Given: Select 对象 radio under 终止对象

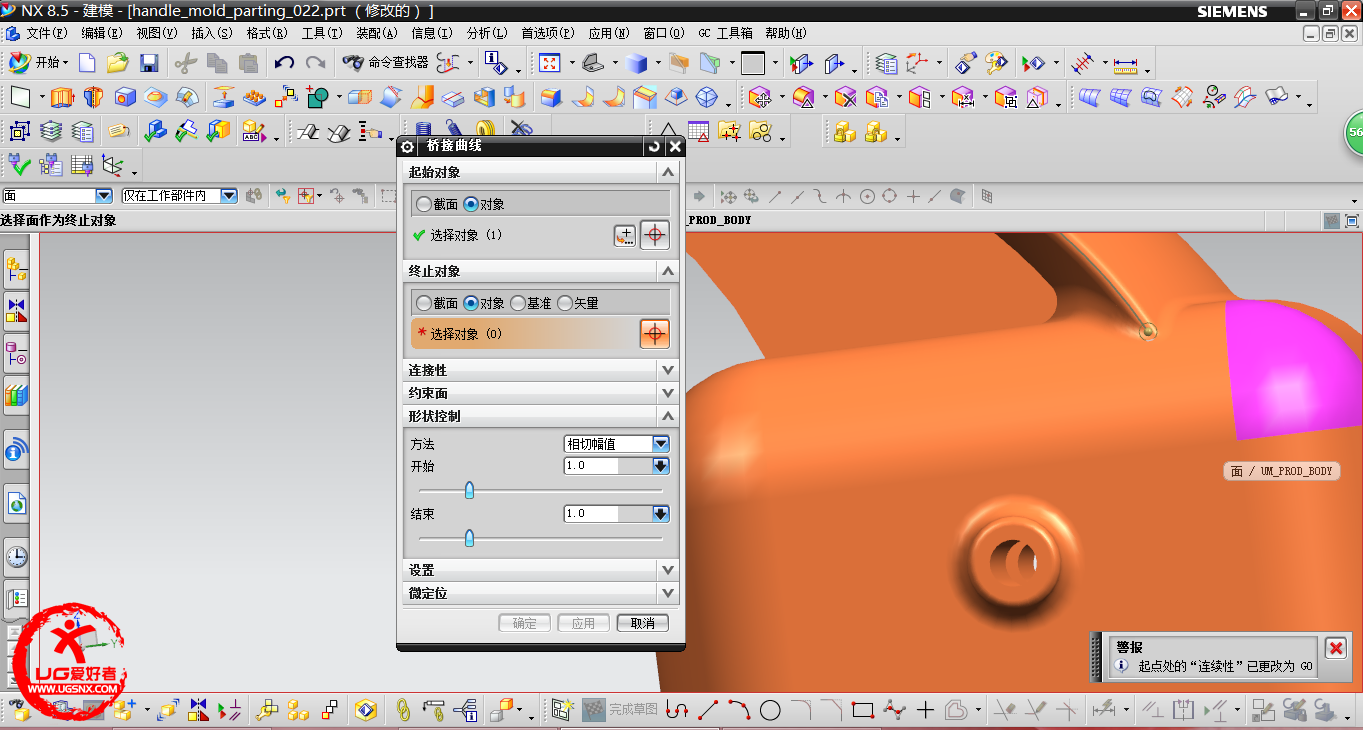Looking at the screenshot, I should 471,303.
